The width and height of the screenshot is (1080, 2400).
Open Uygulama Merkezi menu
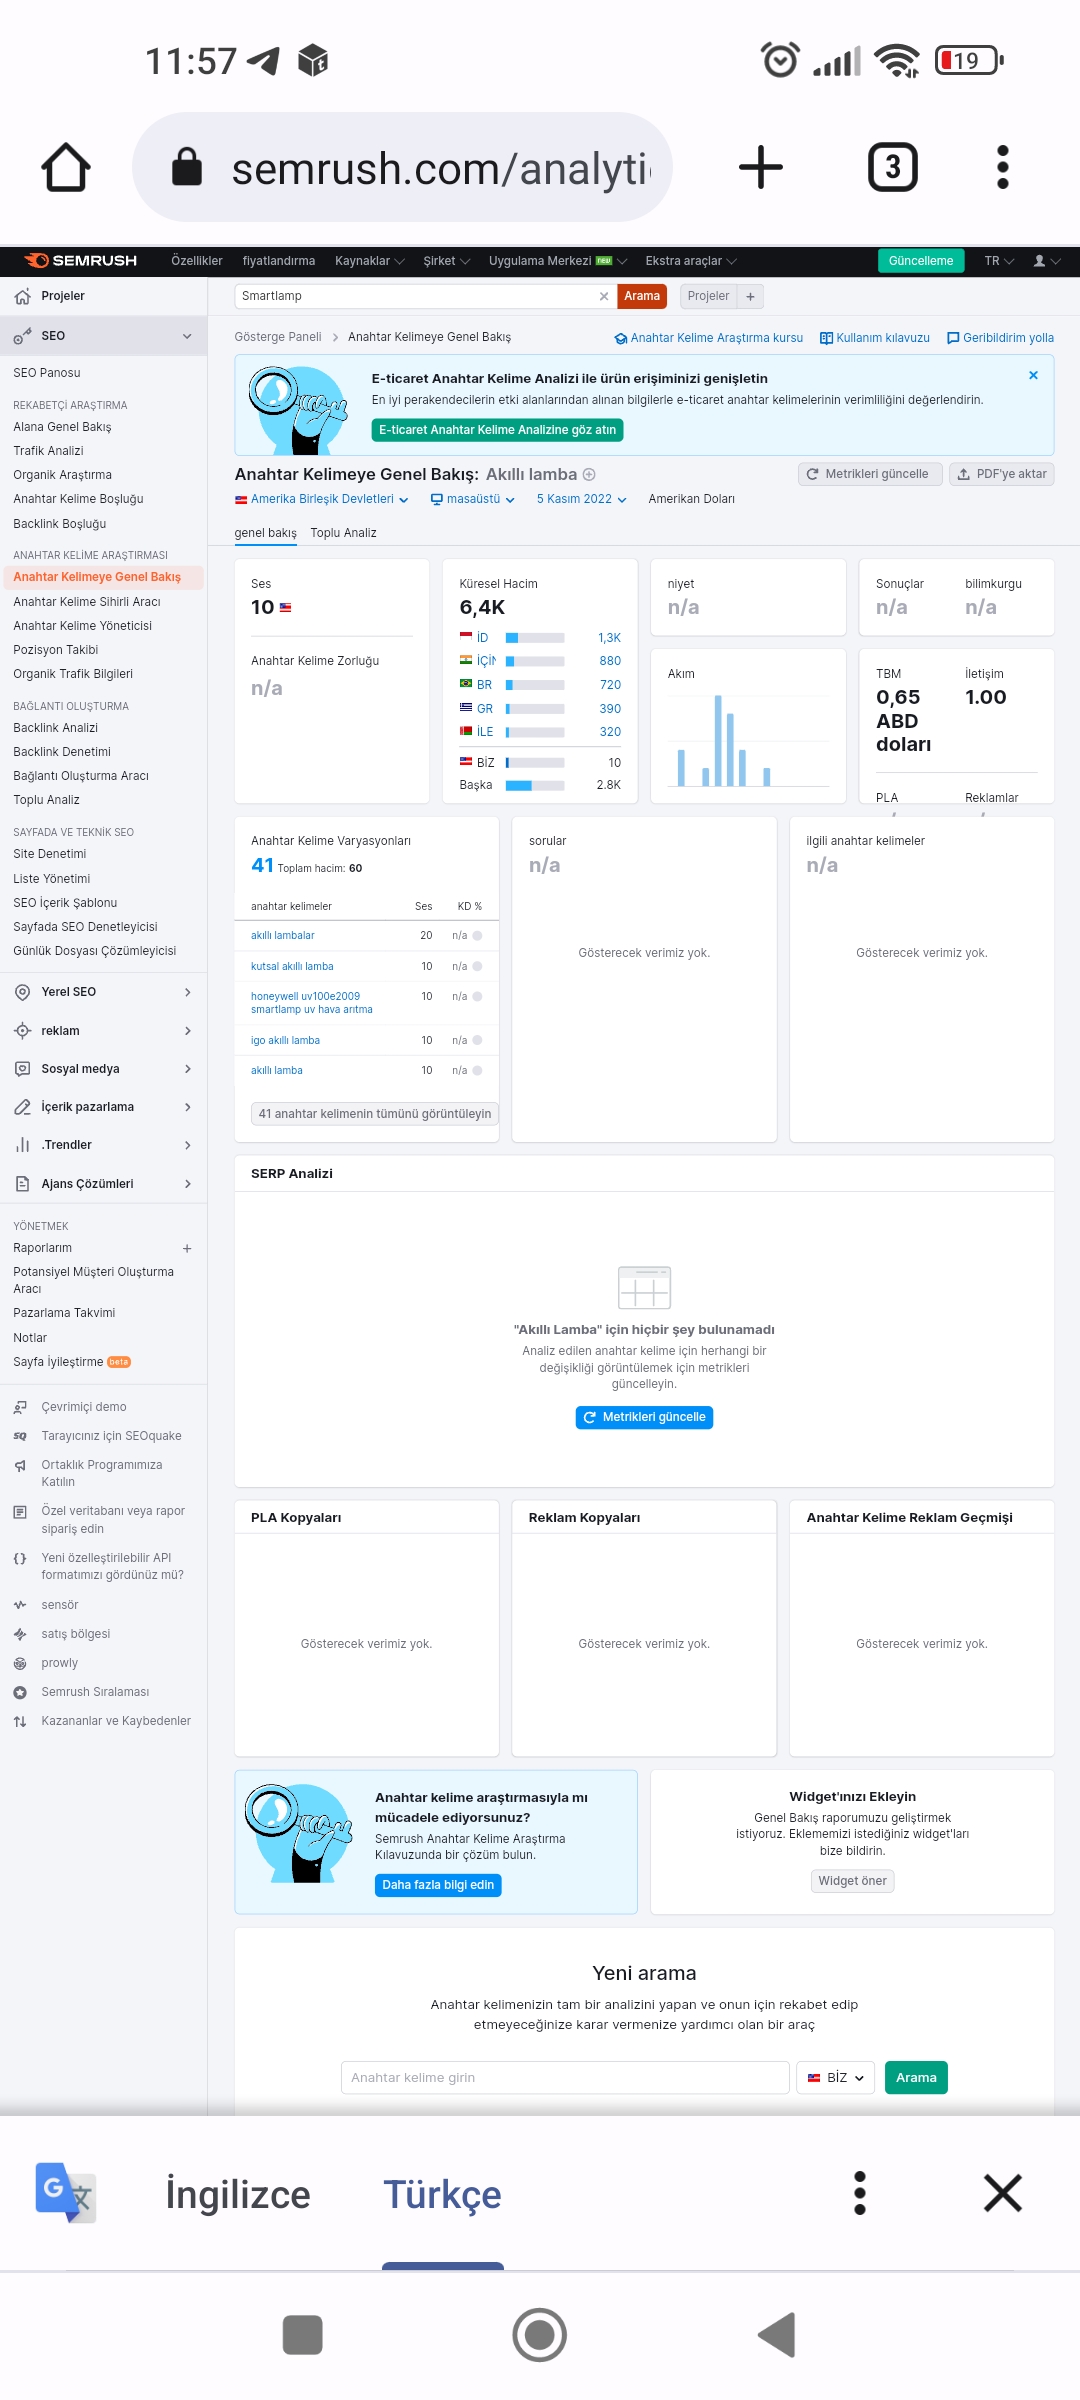[558, 261]
